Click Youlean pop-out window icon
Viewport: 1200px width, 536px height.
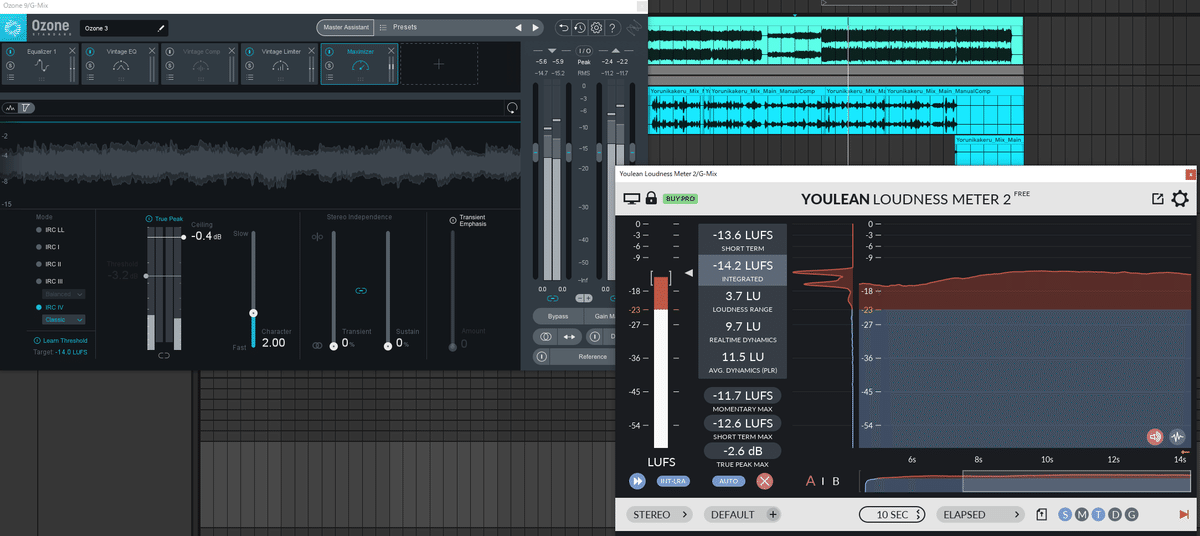coord(1157,198)
